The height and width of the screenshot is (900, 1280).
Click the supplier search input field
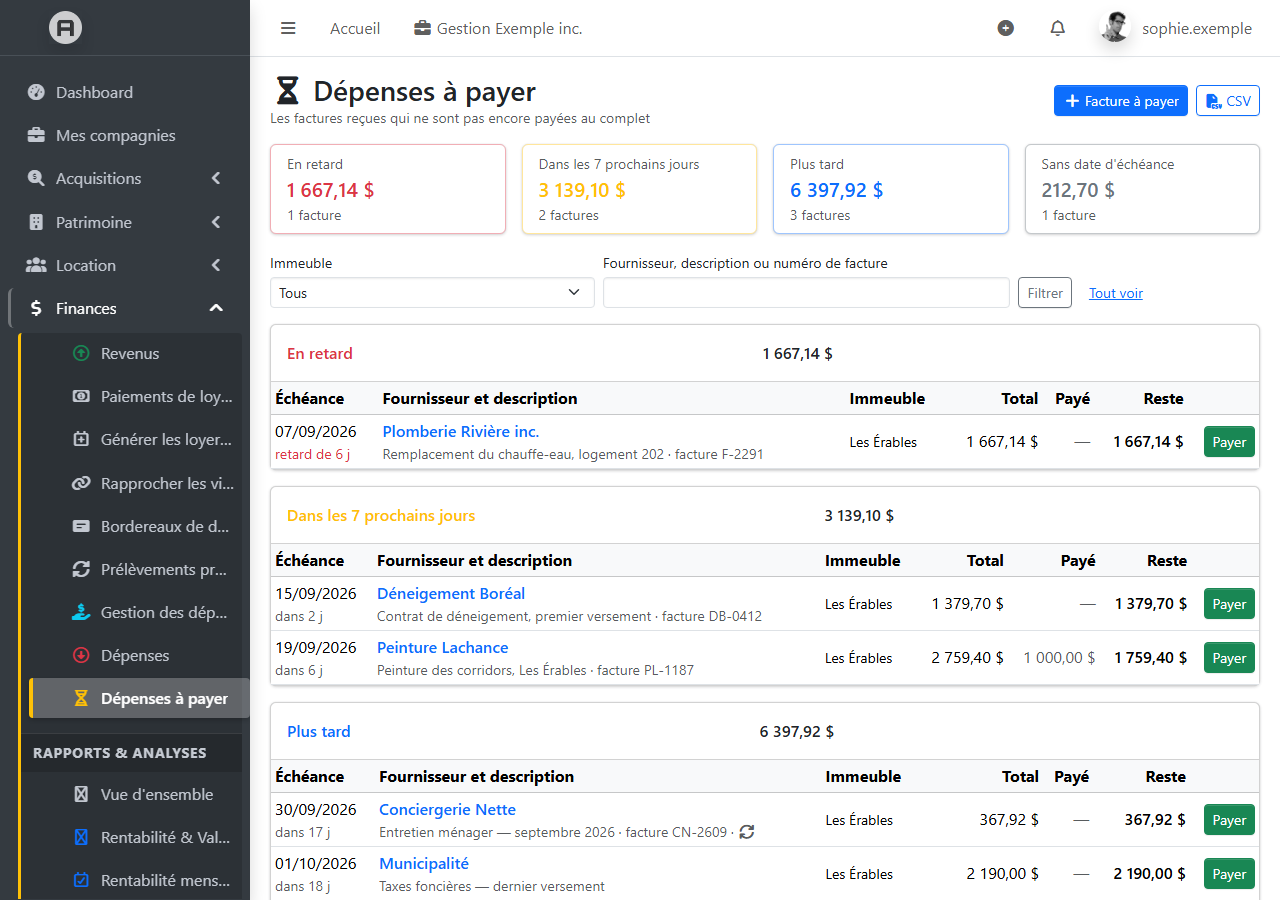coord(806,293)
